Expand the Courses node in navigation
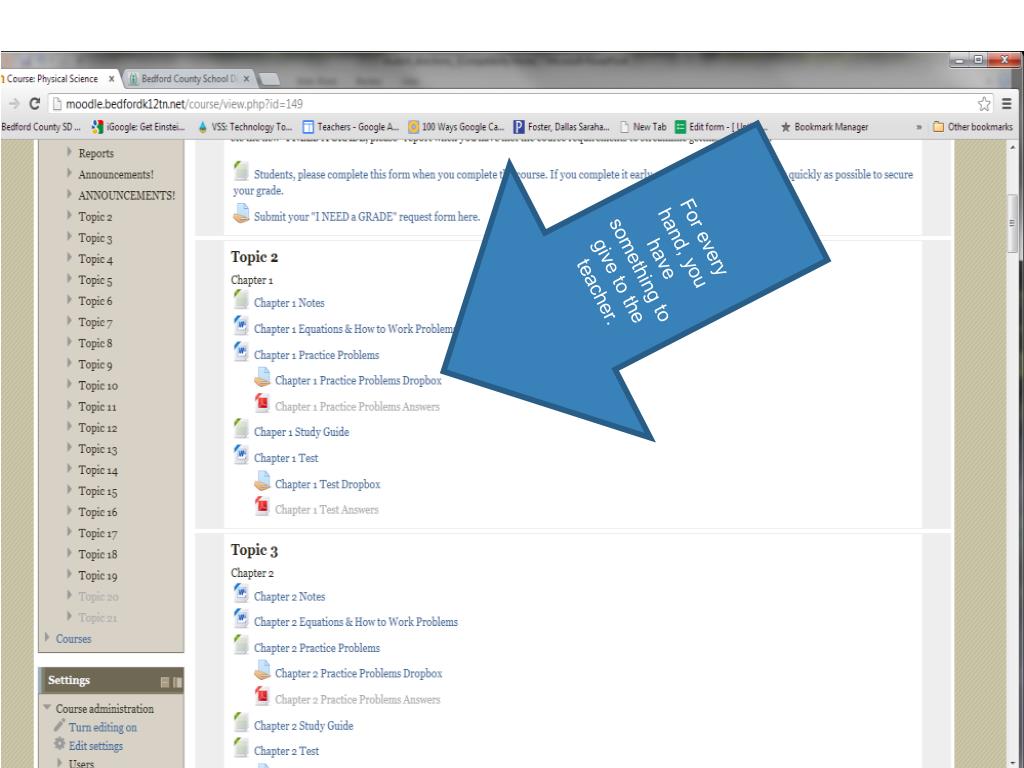The width and height of the screenshot is (1024, 768). pos(47,637)
